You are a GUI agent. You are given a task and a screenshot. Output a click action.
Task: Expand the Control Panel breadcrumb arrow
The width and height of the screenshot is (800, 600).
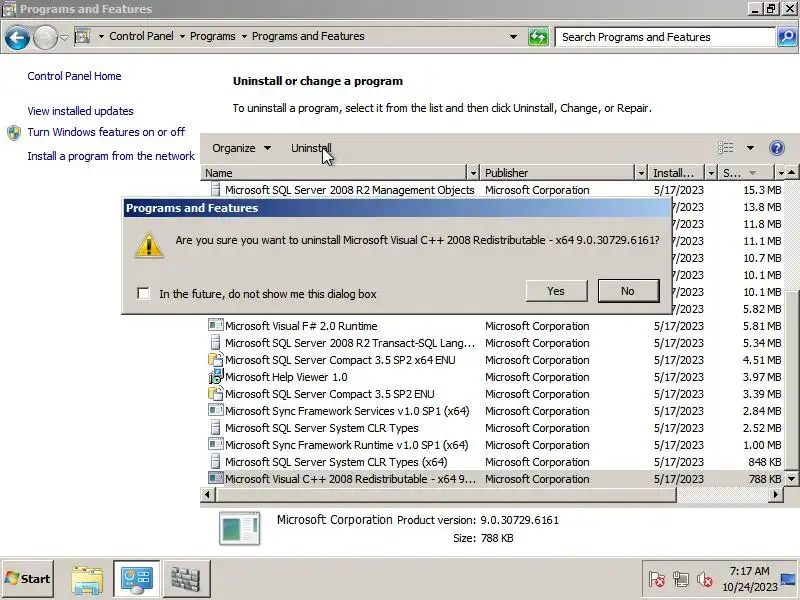[x=182, y=36]
